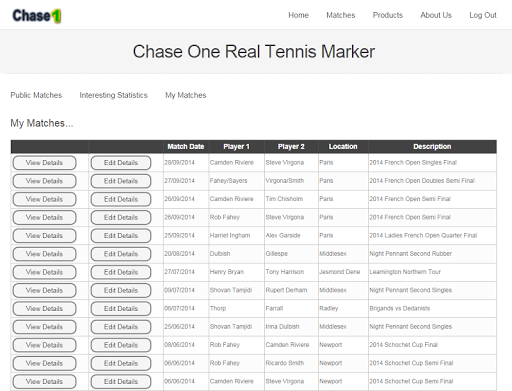Edit details of 2014 French Open Singles Final

pos(121,163)
